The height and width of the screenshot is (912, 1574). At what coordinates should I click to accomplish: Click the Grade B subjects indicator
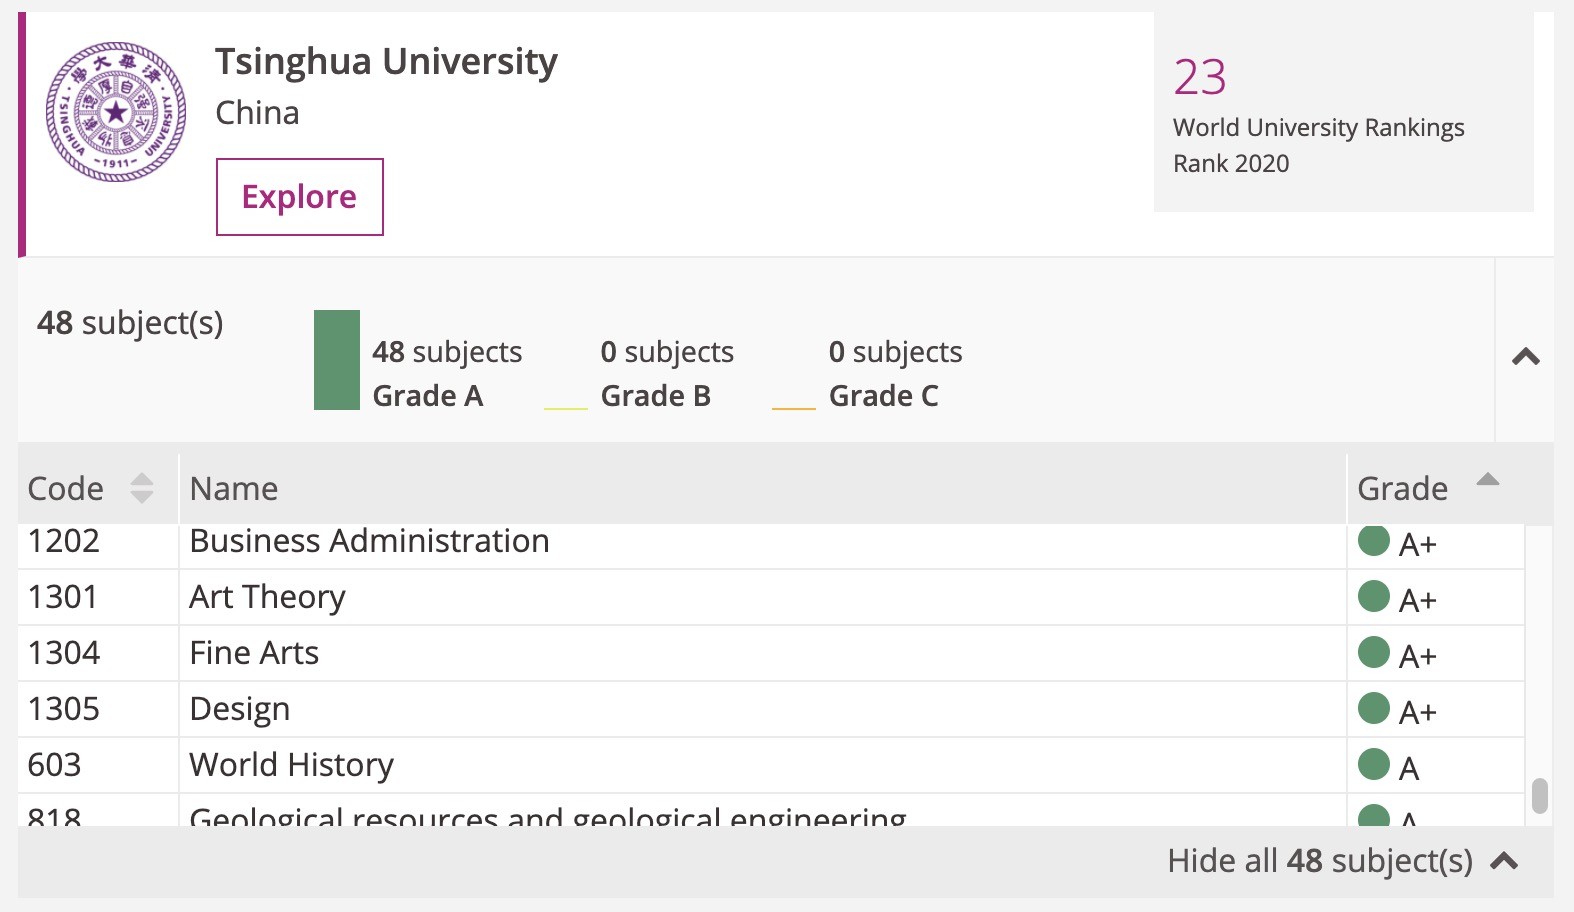(x=655, y=375)
